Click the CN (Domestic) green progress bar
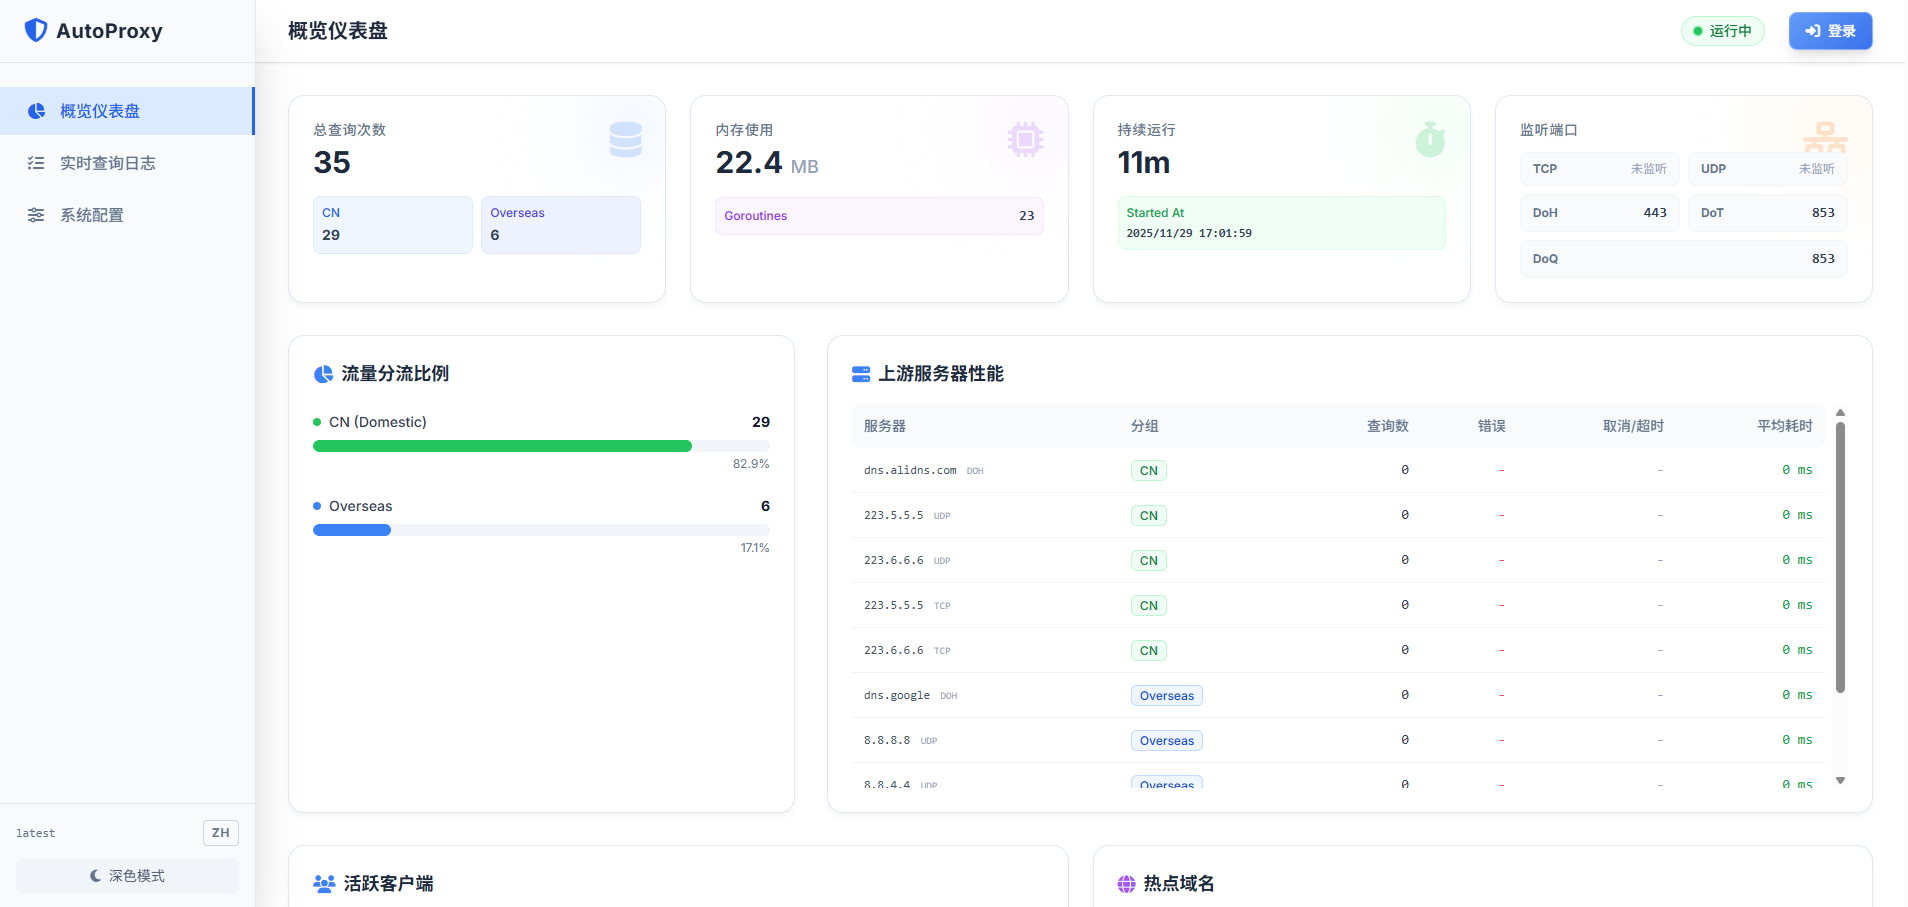The height and width of the screenshot is (907, 1908). click(x=502, y=446)
